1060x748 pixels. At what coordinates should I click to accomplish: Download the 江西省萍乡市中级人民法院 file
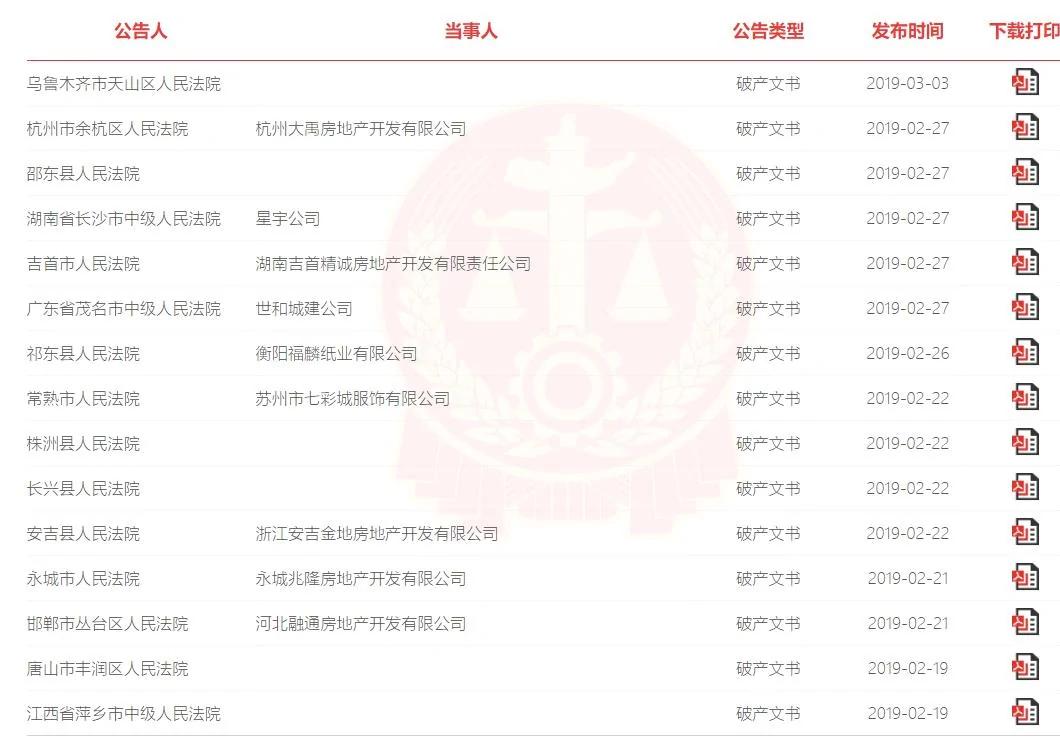(x=1025, y=713)
